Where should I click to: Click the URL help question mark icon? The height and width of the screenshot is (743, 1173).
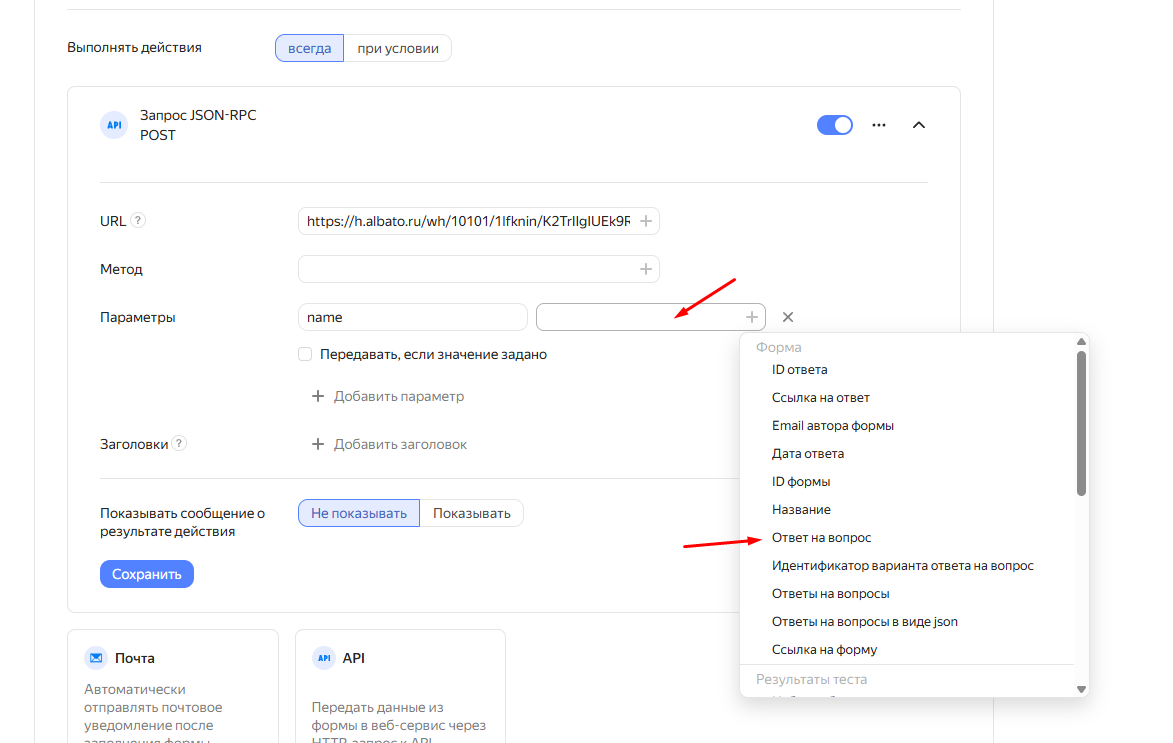[x=138, y=221]
